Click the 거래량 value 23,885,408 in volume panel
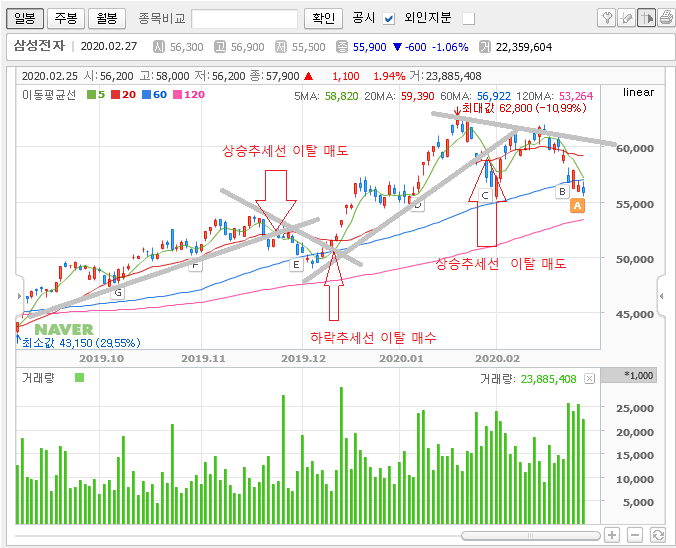The image size is (676, 548). [548, 379]
